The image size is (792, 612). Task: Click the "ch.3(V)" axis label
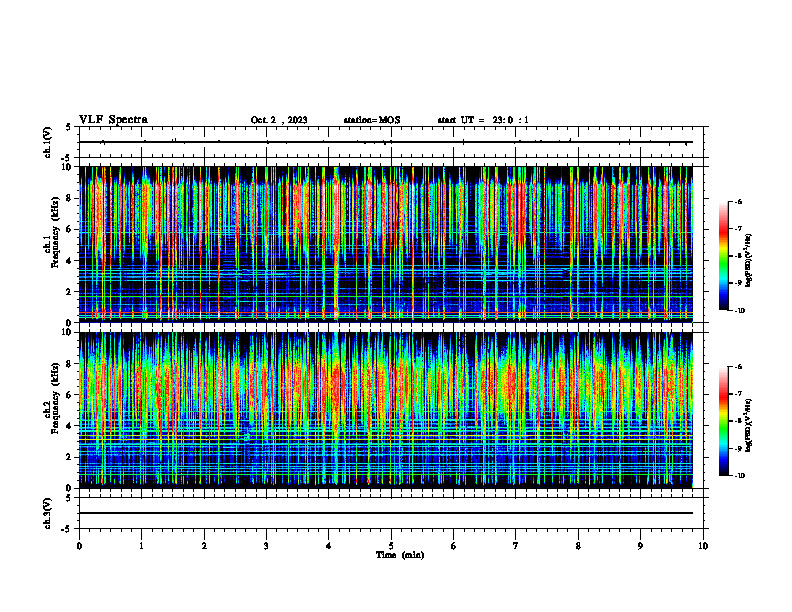[47, 513]
